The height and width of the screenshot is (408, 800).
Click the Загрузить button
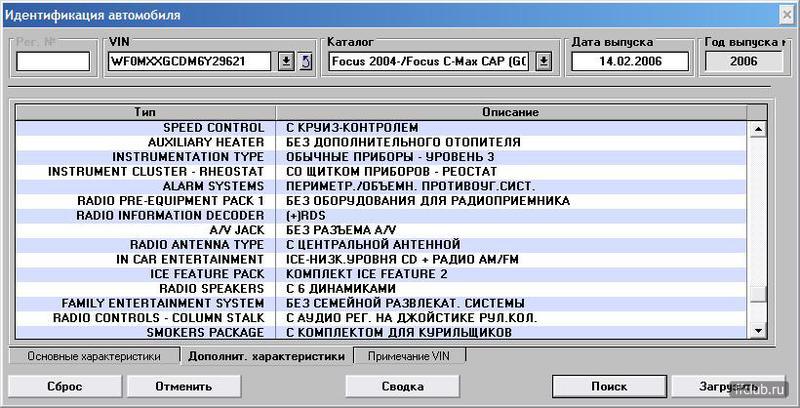[728, 387]
